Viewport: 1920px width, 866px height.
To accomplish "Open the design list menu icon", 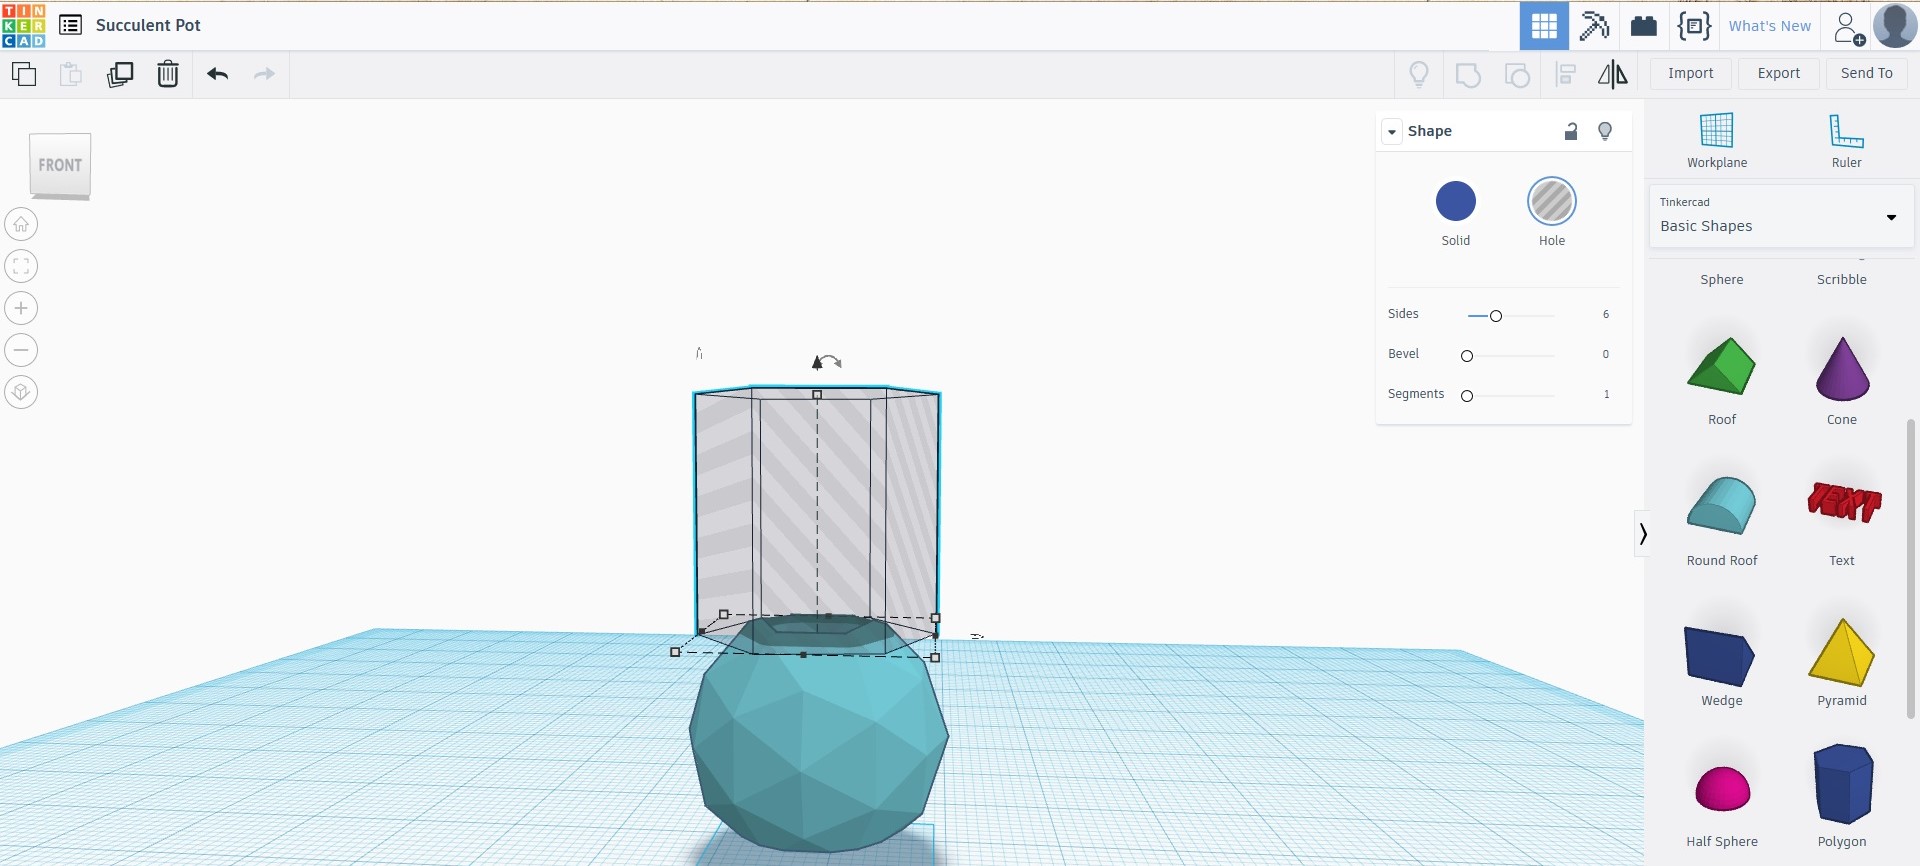I will (x=70, y=25).
